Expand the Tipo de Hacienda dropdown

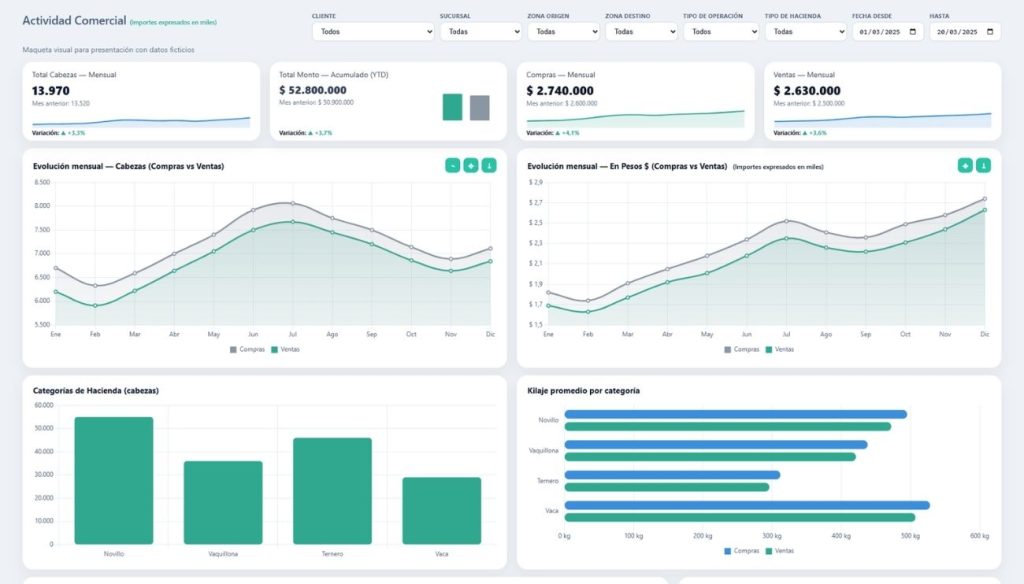(x=805, y=32)
